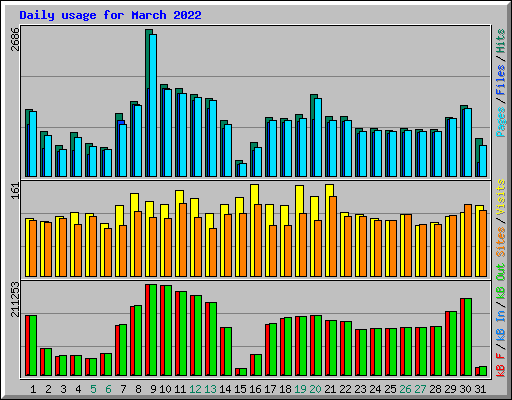Screen dimensions: 512x400
Task: Click the 161 visits axis value
Action: pyautogui.click(x=15, y=191)
